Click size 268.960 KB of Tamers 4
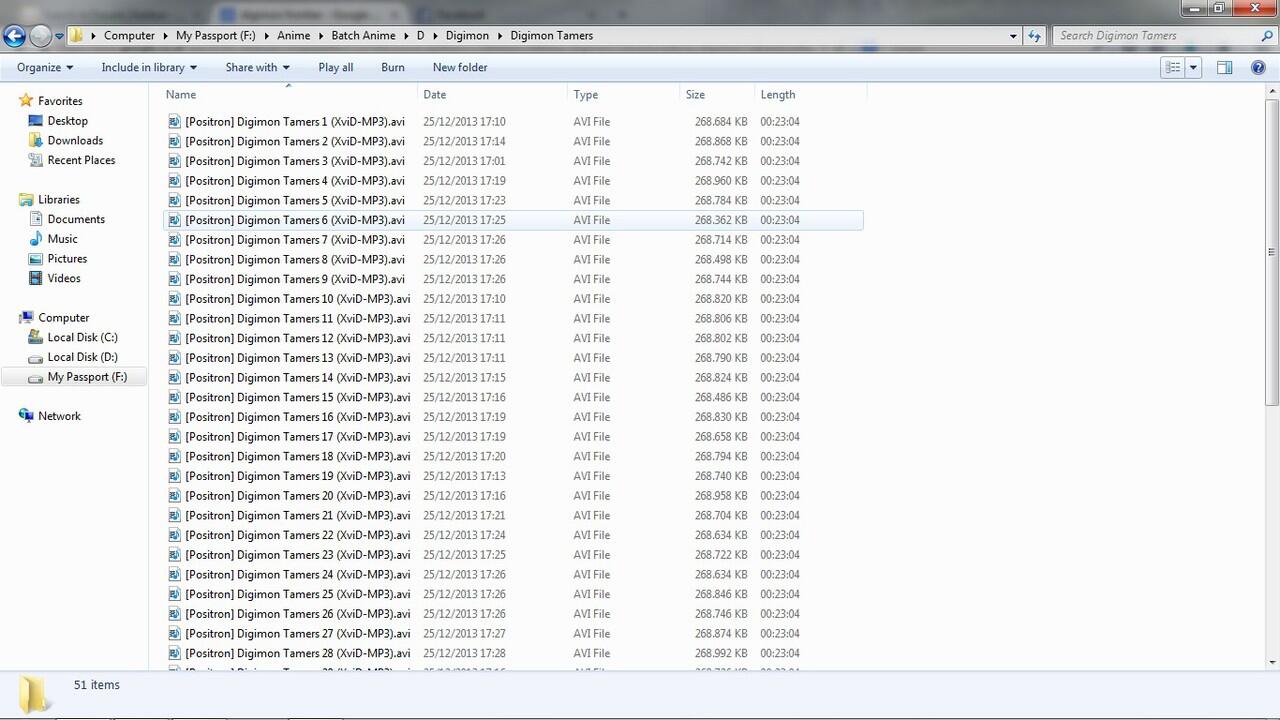This screenshot has height=720, width=1280. point(721,181)
